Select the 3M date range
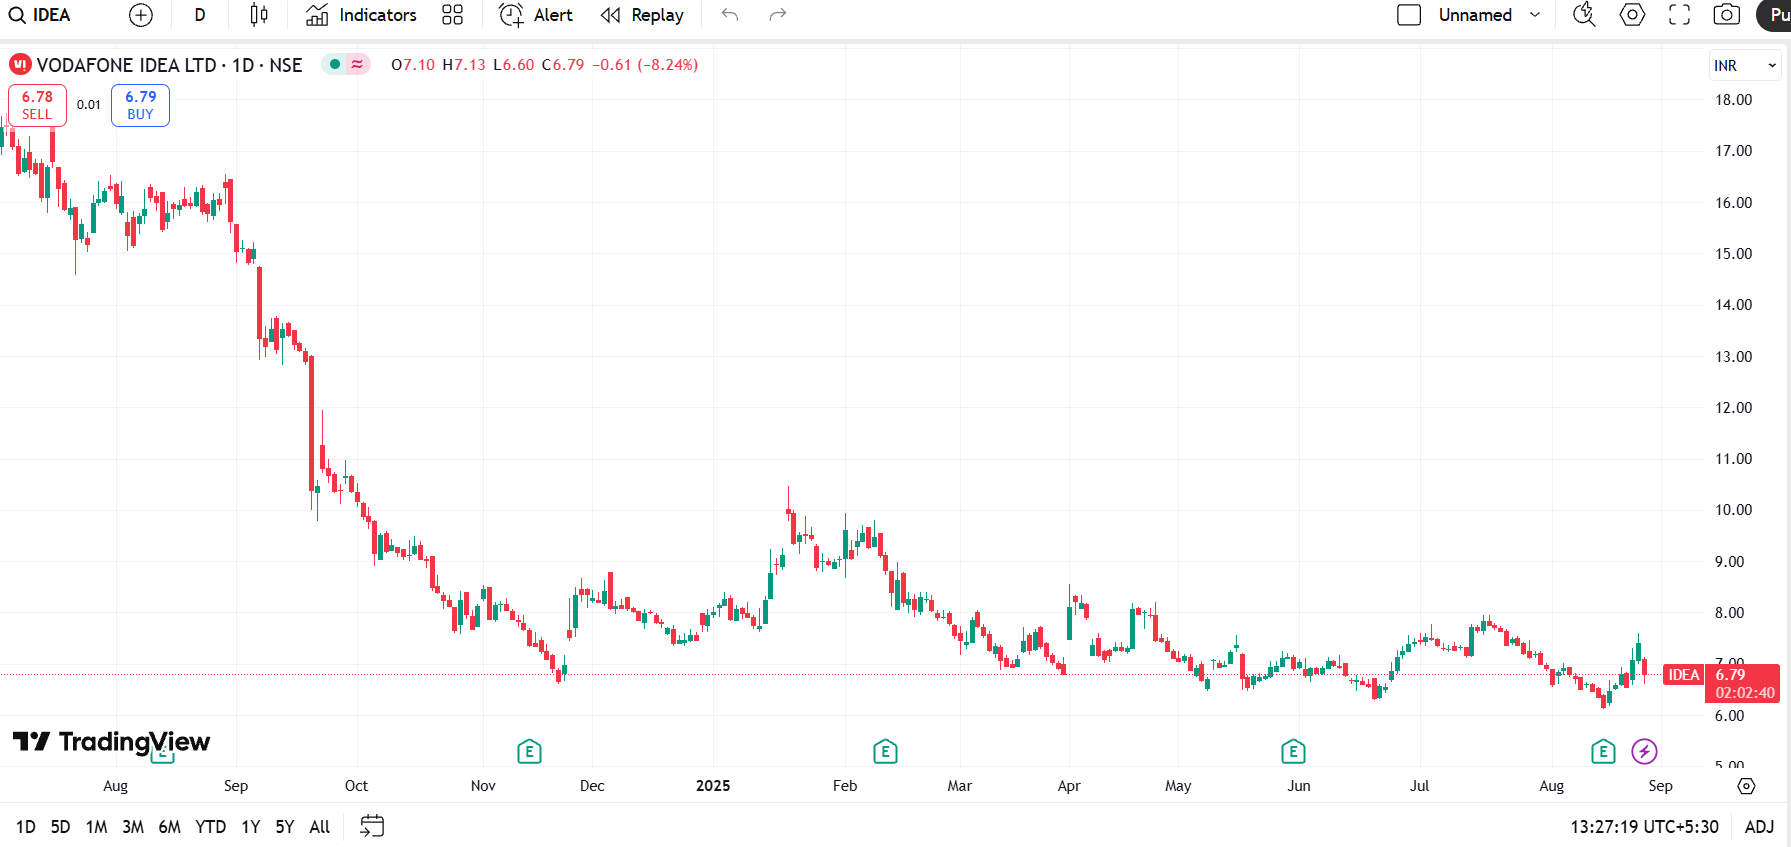The height and width of the screenshot is (847, 1791). [133, 827]
